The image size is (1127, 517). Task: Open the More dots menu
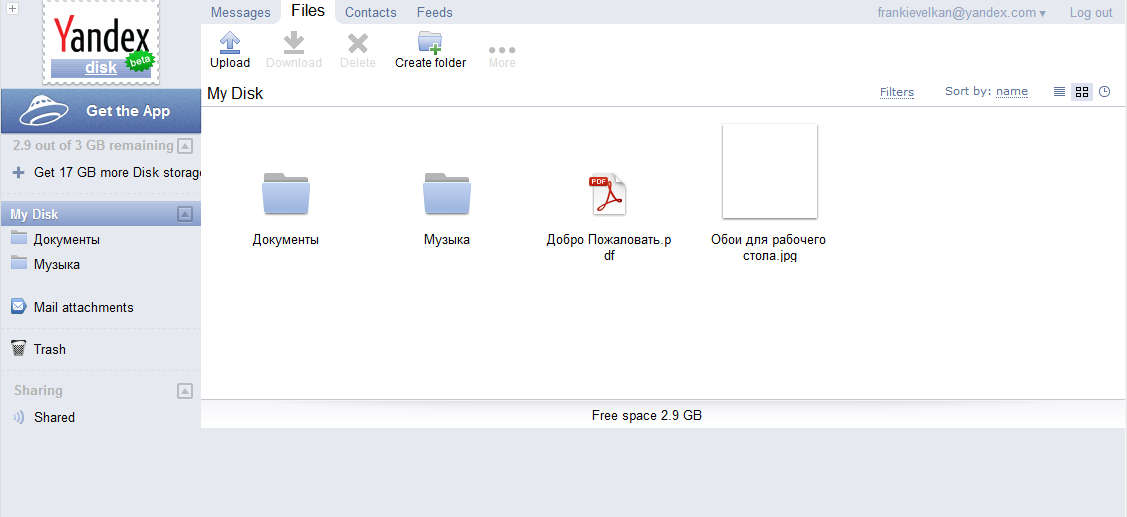pyautogui.click(x=502, y=50)
